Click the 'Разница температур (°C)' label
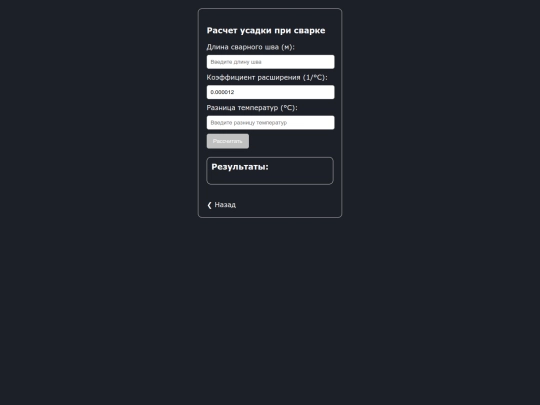Screen dimensions: 540x405 point(252,108)
